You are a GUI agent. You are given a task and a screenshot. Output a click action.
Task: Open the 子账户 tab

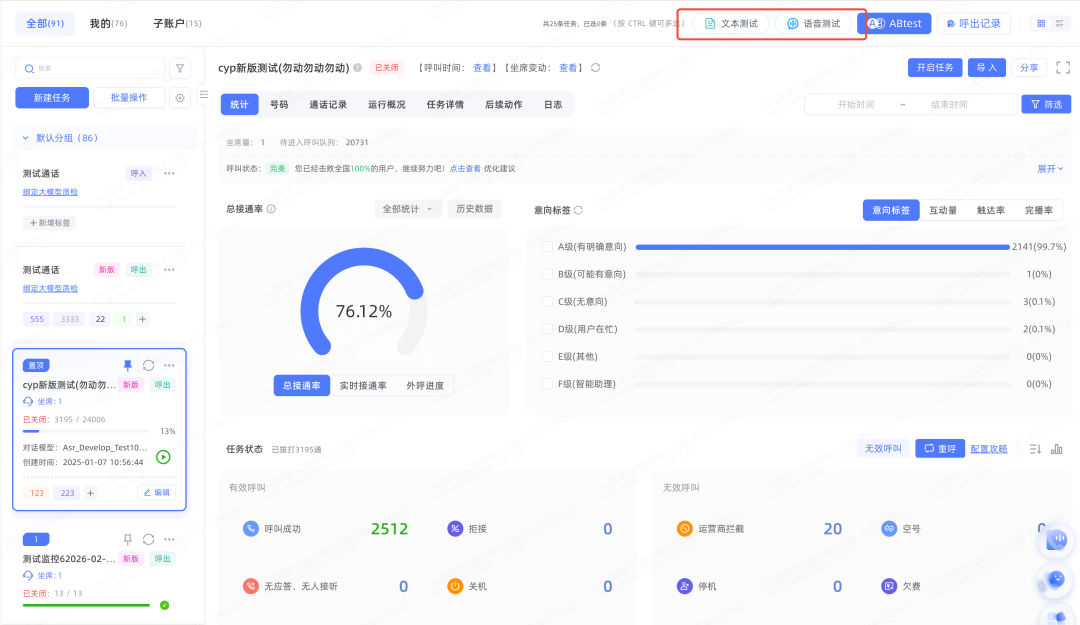[176, 23]
